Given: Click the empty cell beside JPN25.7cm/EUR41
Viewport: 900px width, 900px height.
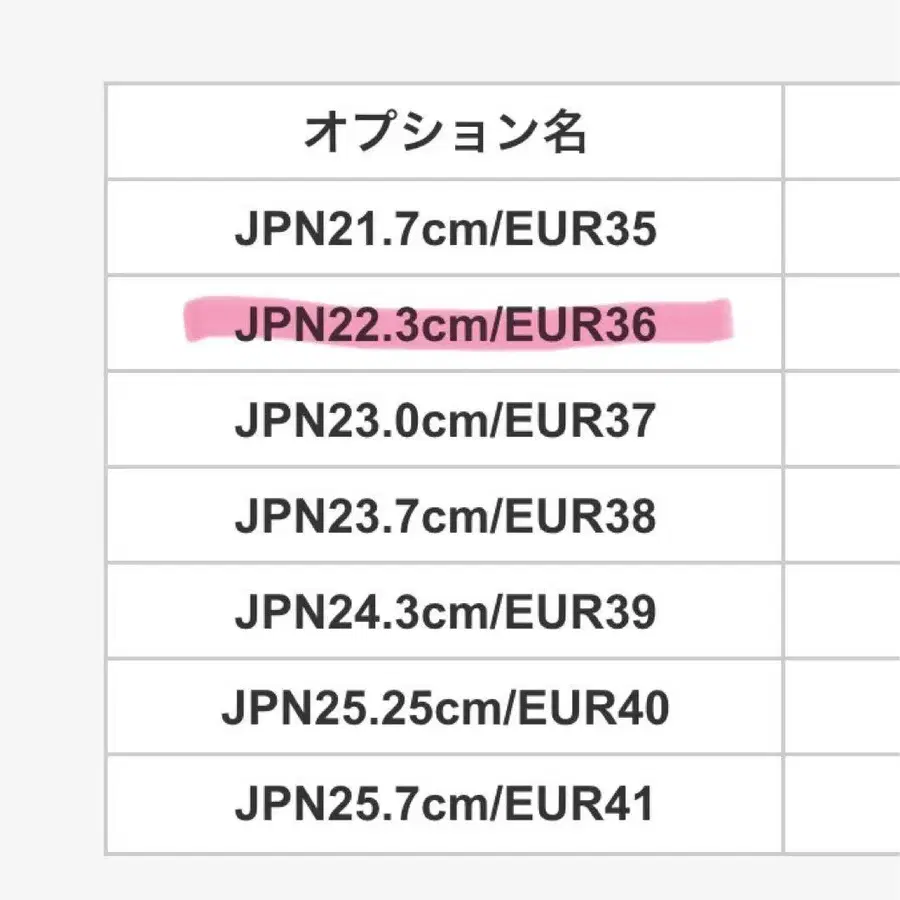Looking at the screenshot, I should click(x=842, y=804).
